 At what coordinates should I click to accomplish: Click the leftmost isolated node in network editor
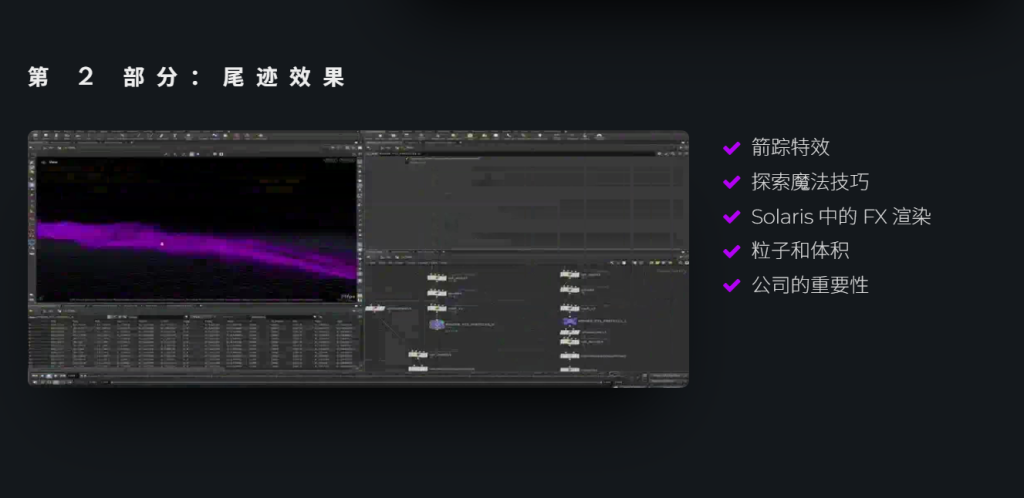pyautogui.click(x=376, y=309)
